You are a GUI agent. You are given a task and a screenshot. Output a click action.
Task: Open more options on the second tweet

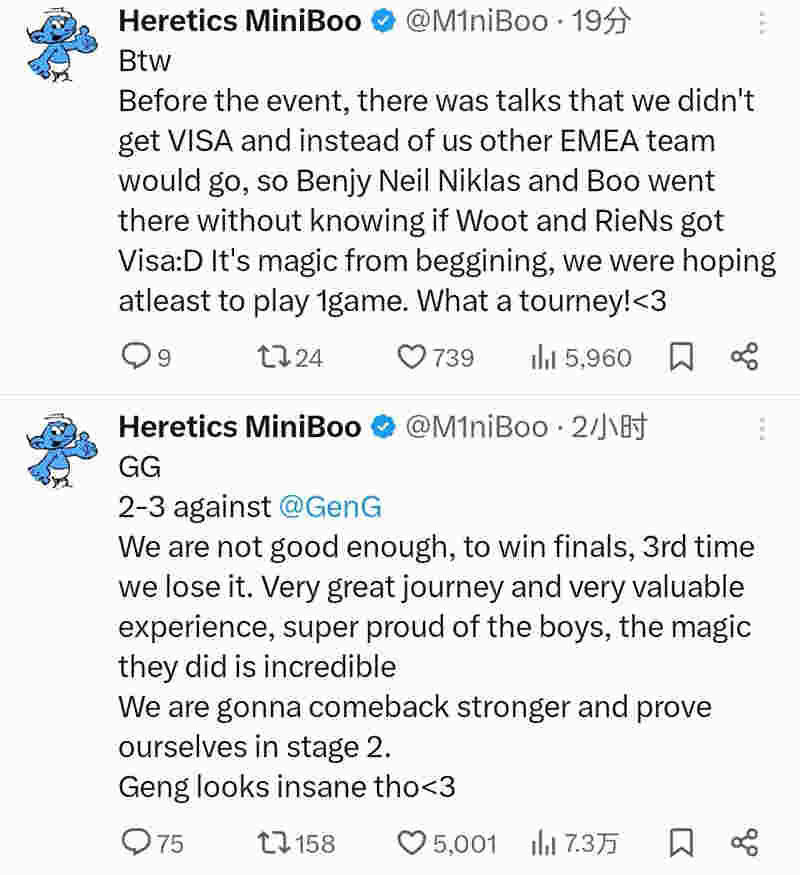762,428
